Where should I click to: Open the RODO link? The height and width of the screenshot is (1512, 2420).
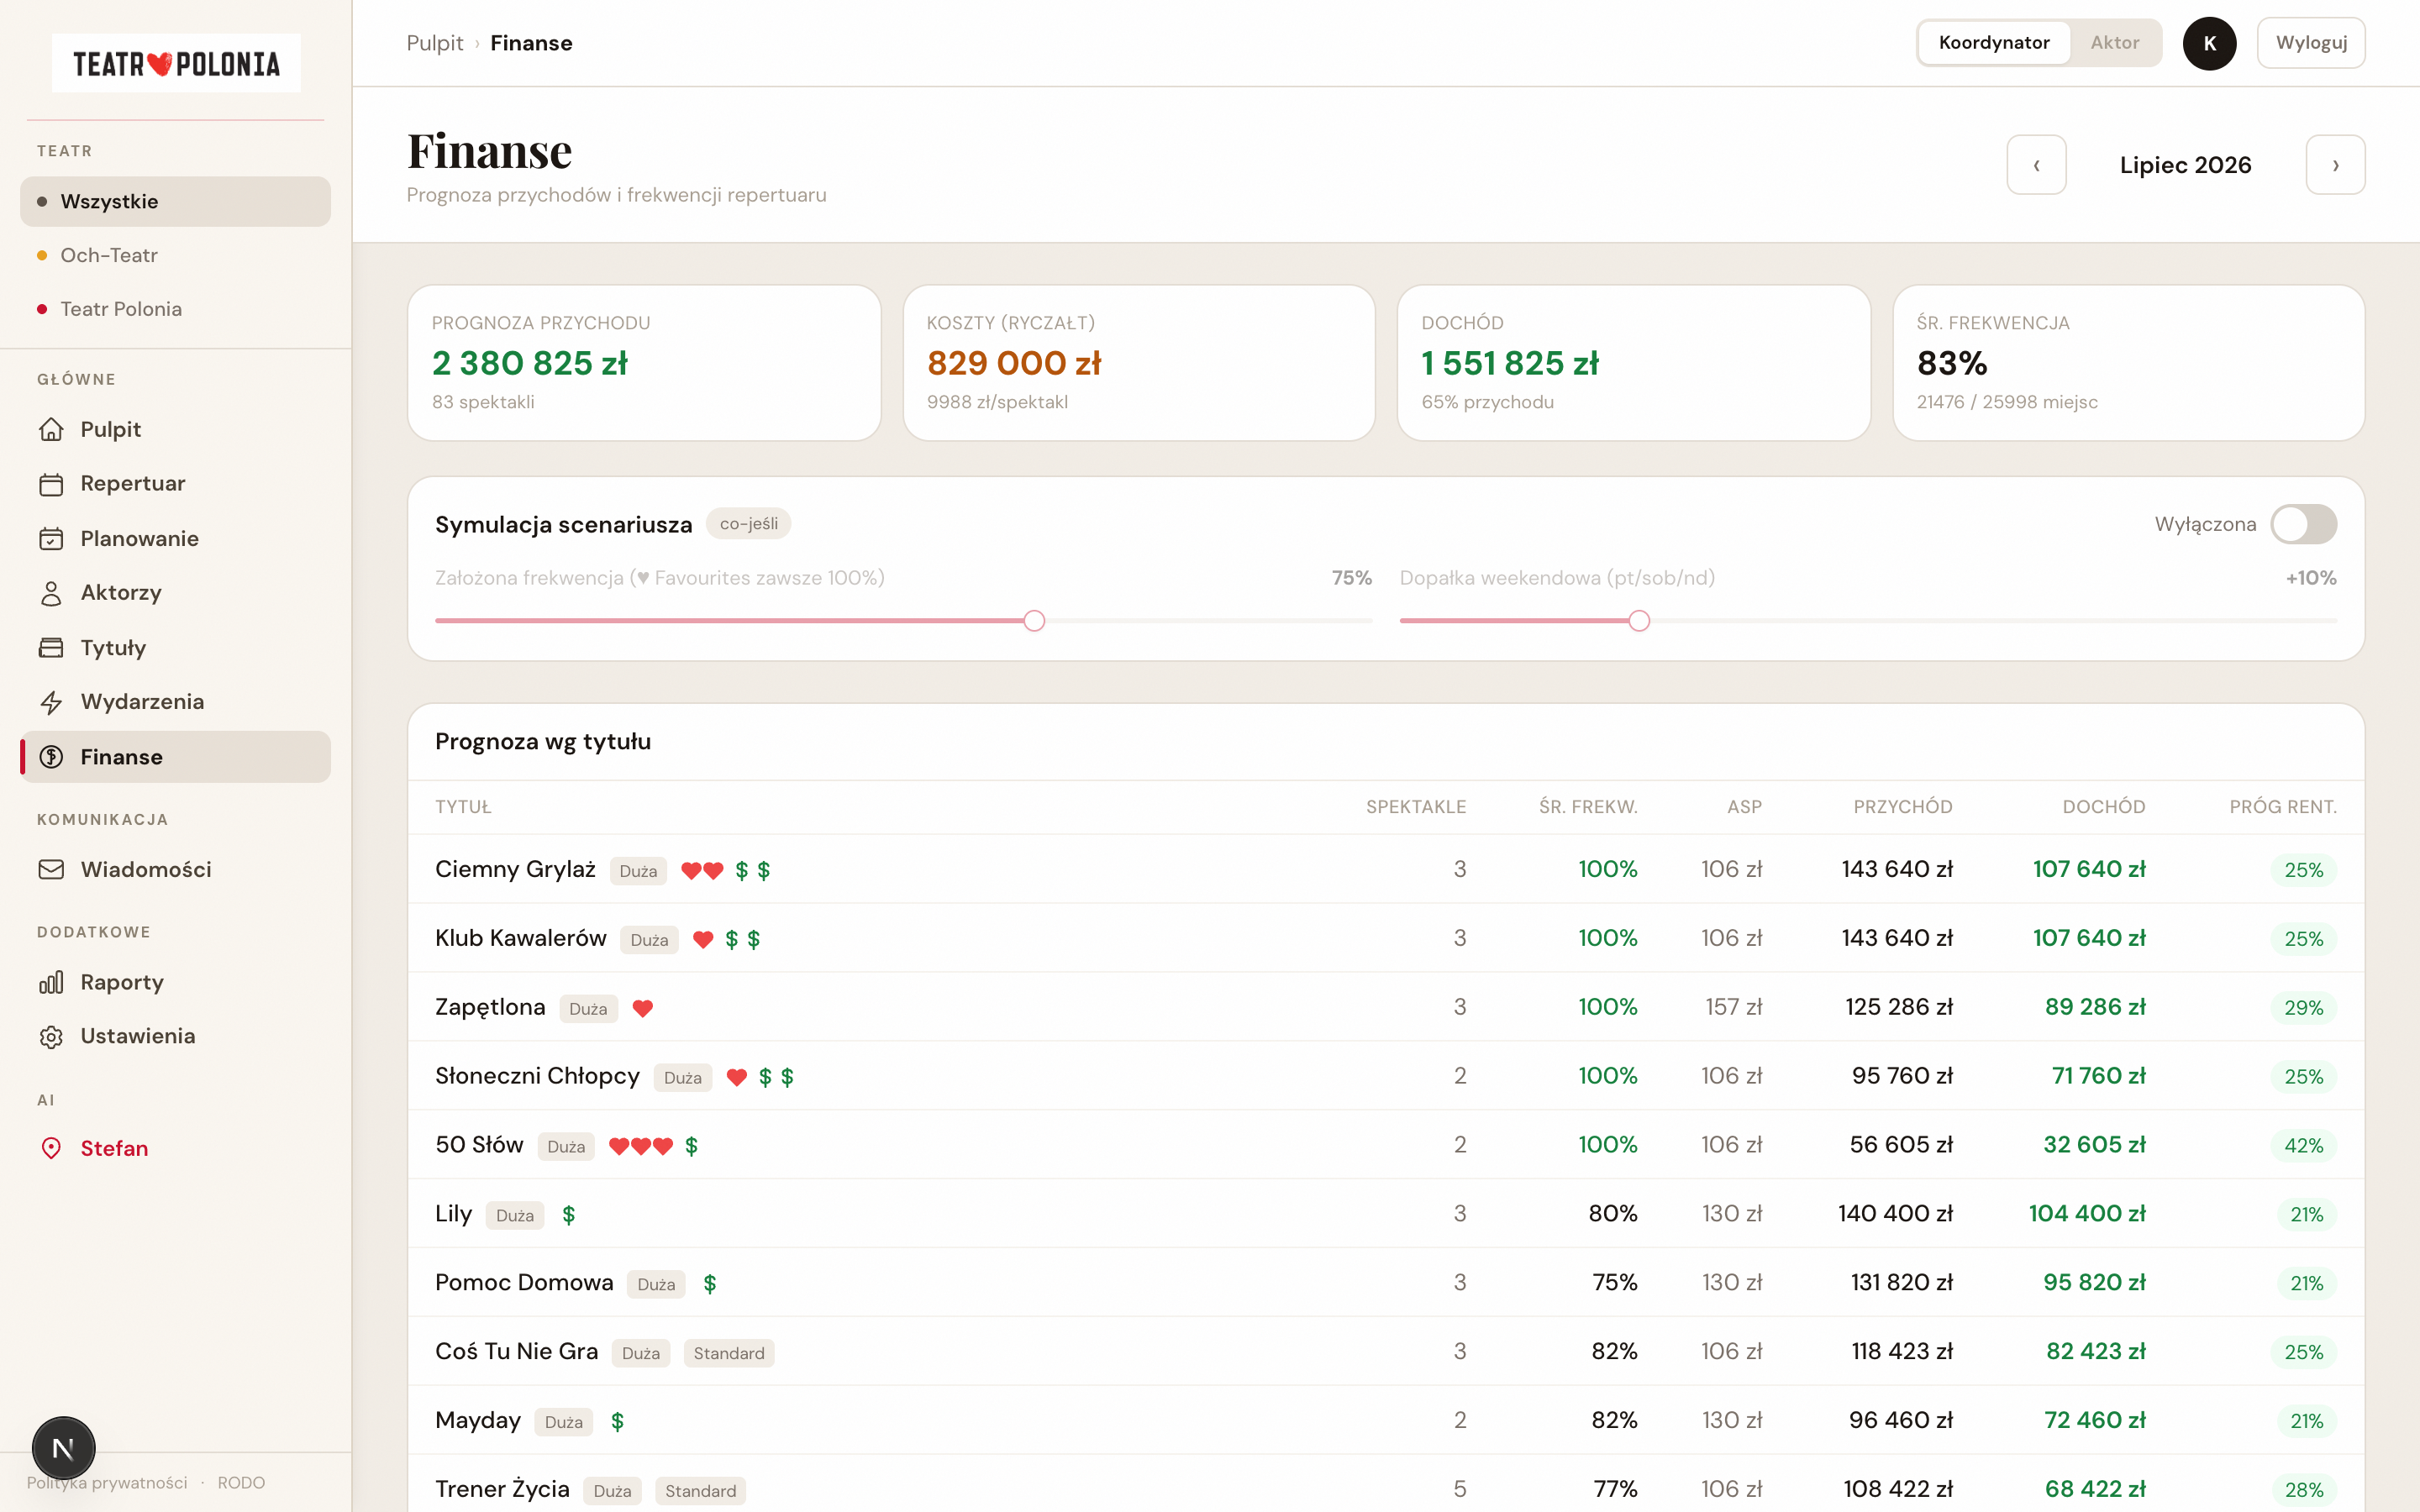pyautogui.click(x=241, y=1483)
